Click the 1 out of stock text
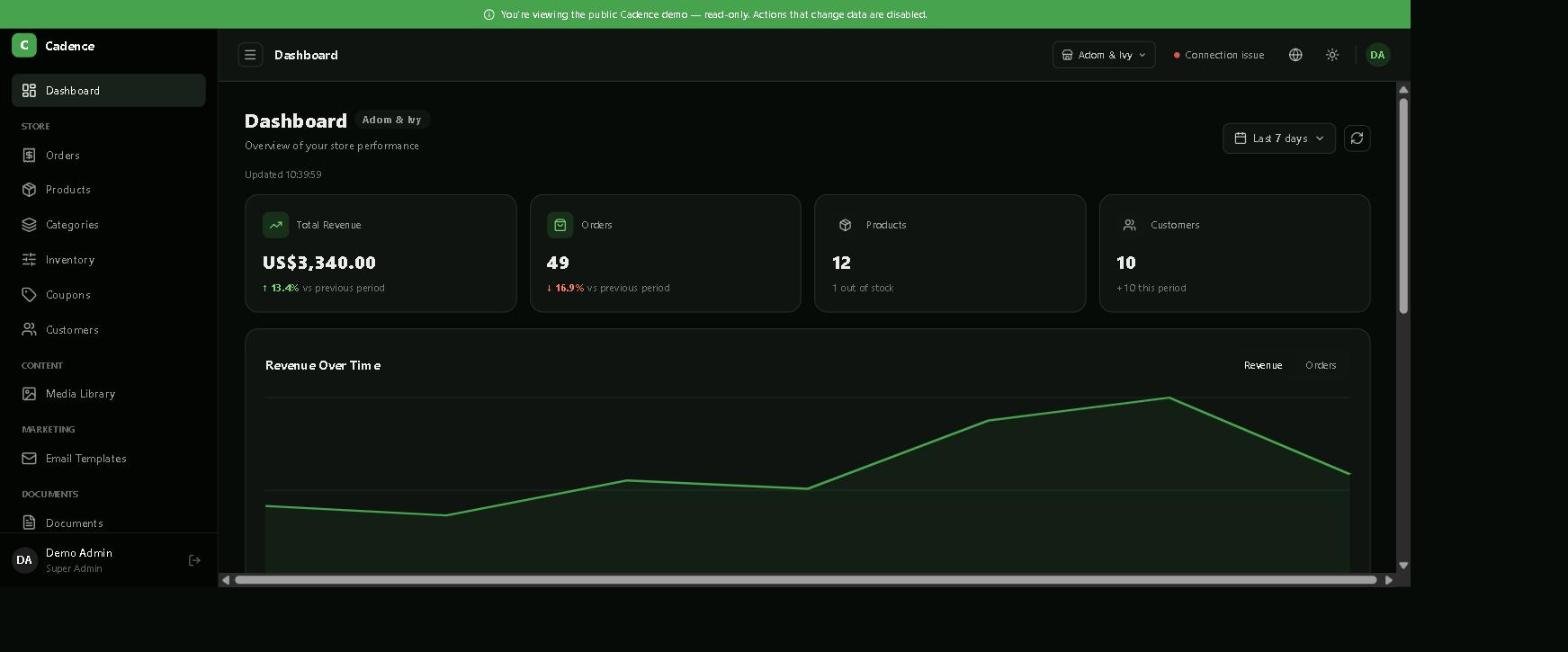Viewport: 1568px width, 652px height. click(863, 288)
